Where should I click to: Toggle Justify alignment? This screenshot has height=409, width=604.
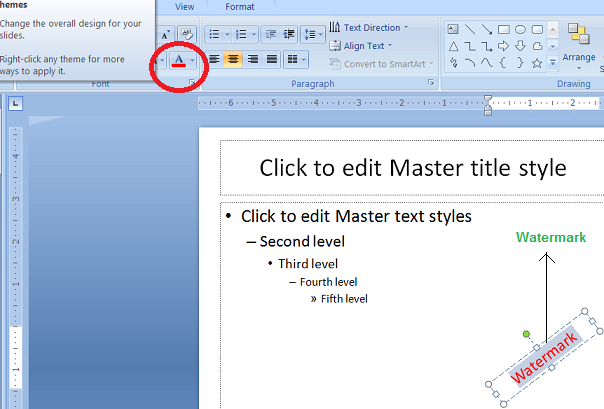point(272,59)
